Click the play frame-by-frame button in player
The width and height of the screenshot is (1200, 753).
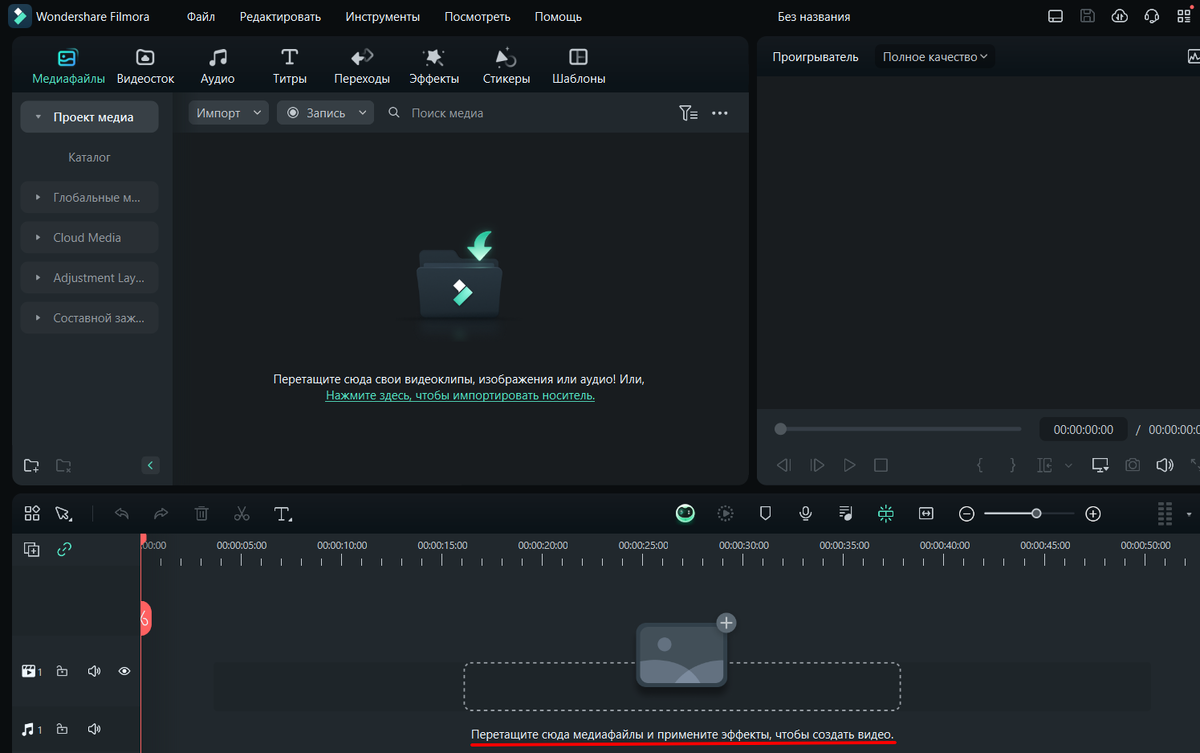tap(817, 465)
